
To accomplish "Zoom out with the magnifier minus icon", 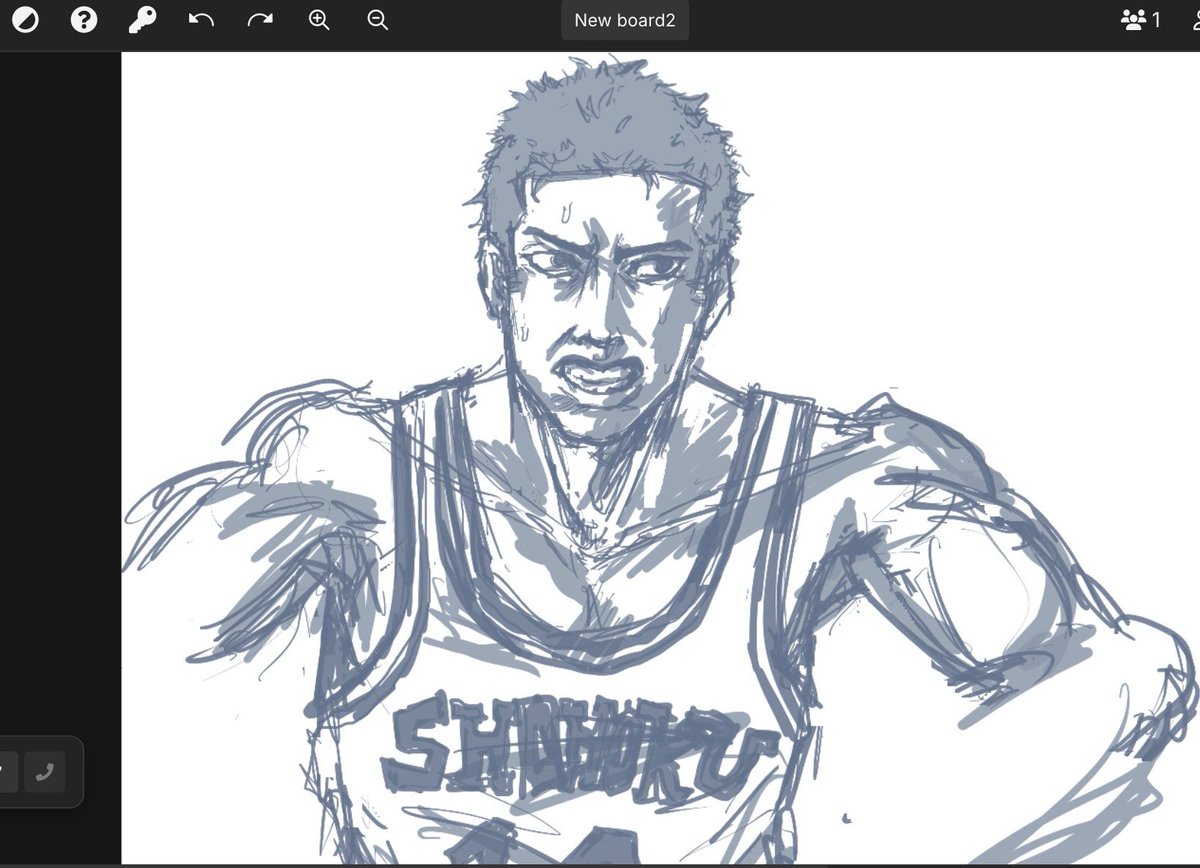I will point(377,20).
